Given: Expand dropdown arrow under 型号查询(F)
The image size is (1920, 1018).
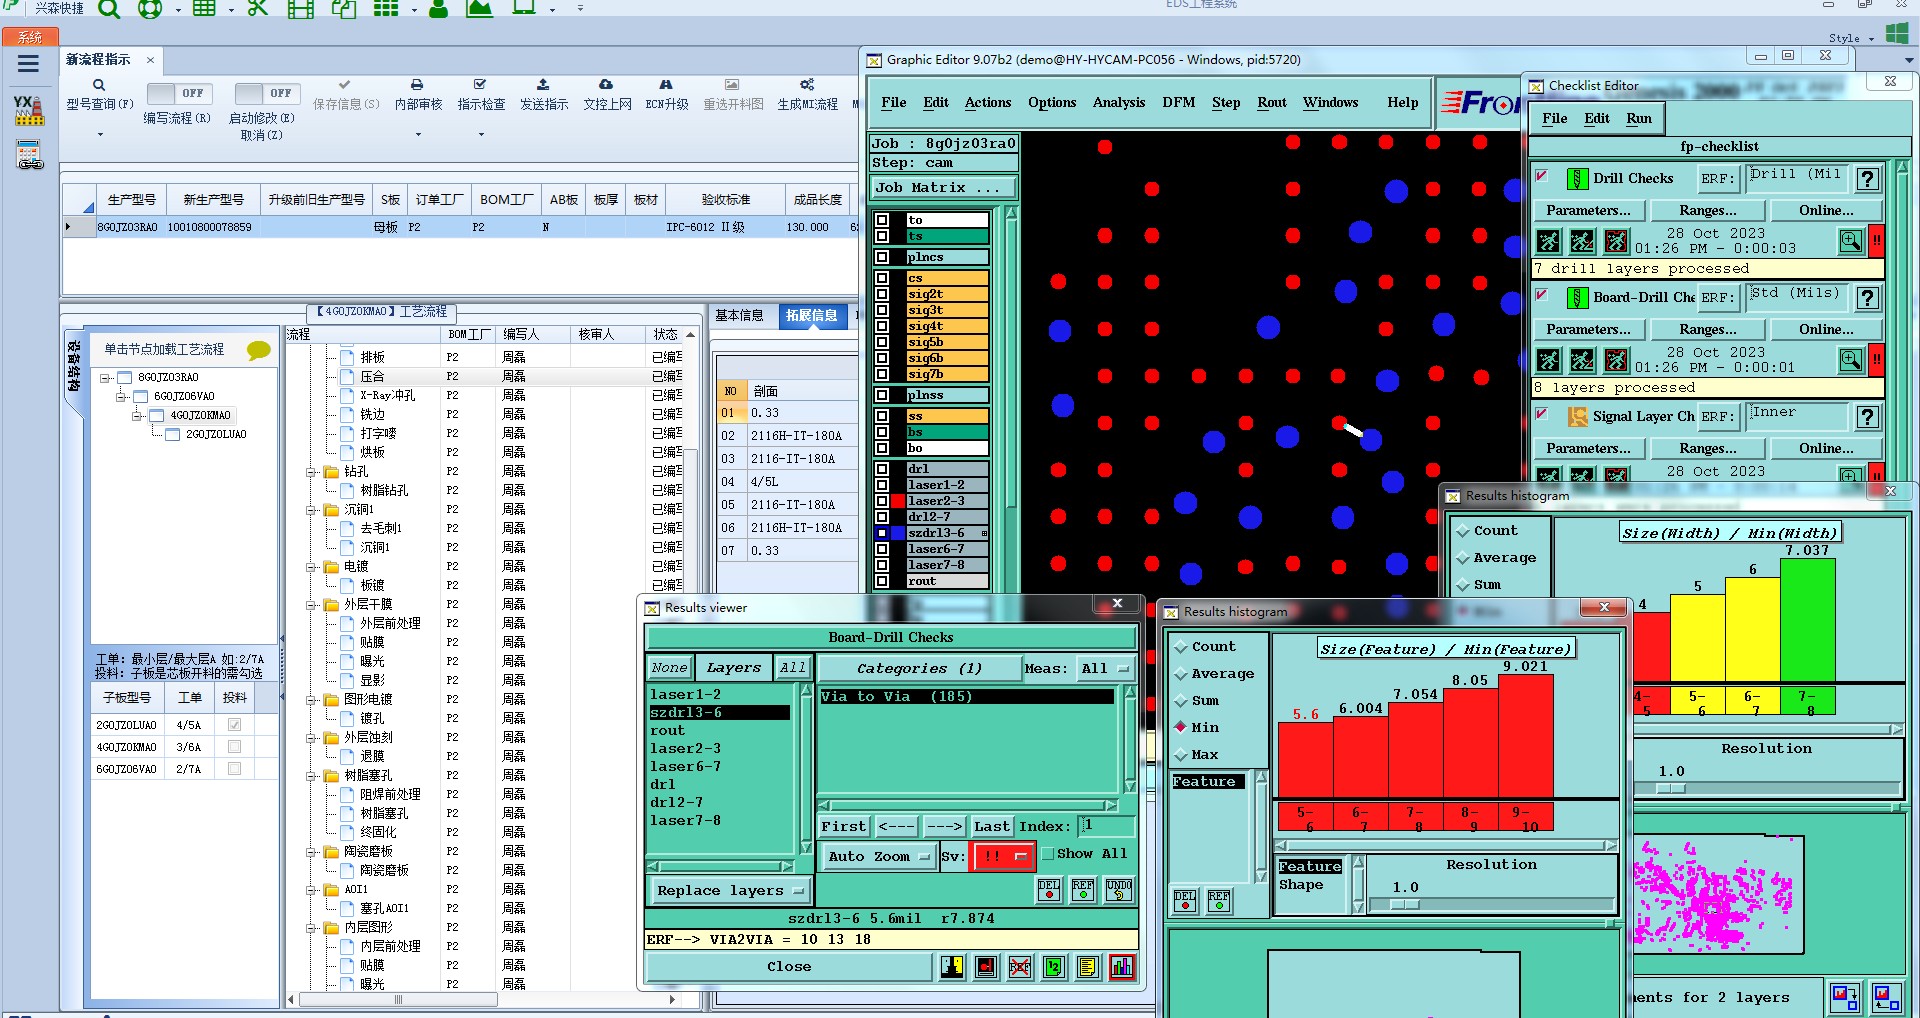Looking at the screenshot, I should tap(99, 134).
